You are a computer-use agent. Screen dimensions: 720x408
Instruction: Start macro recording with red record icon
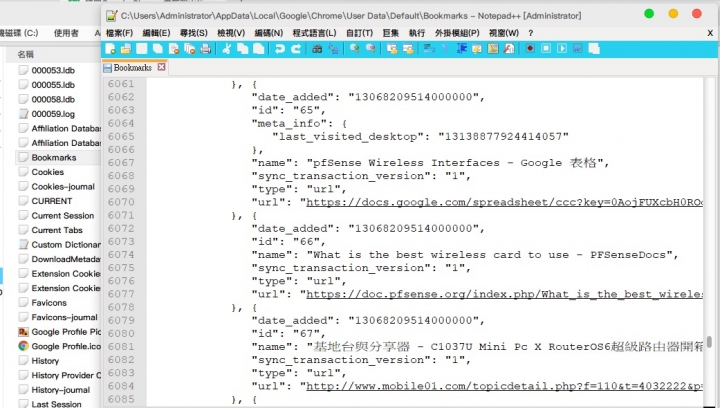(530, 49)
